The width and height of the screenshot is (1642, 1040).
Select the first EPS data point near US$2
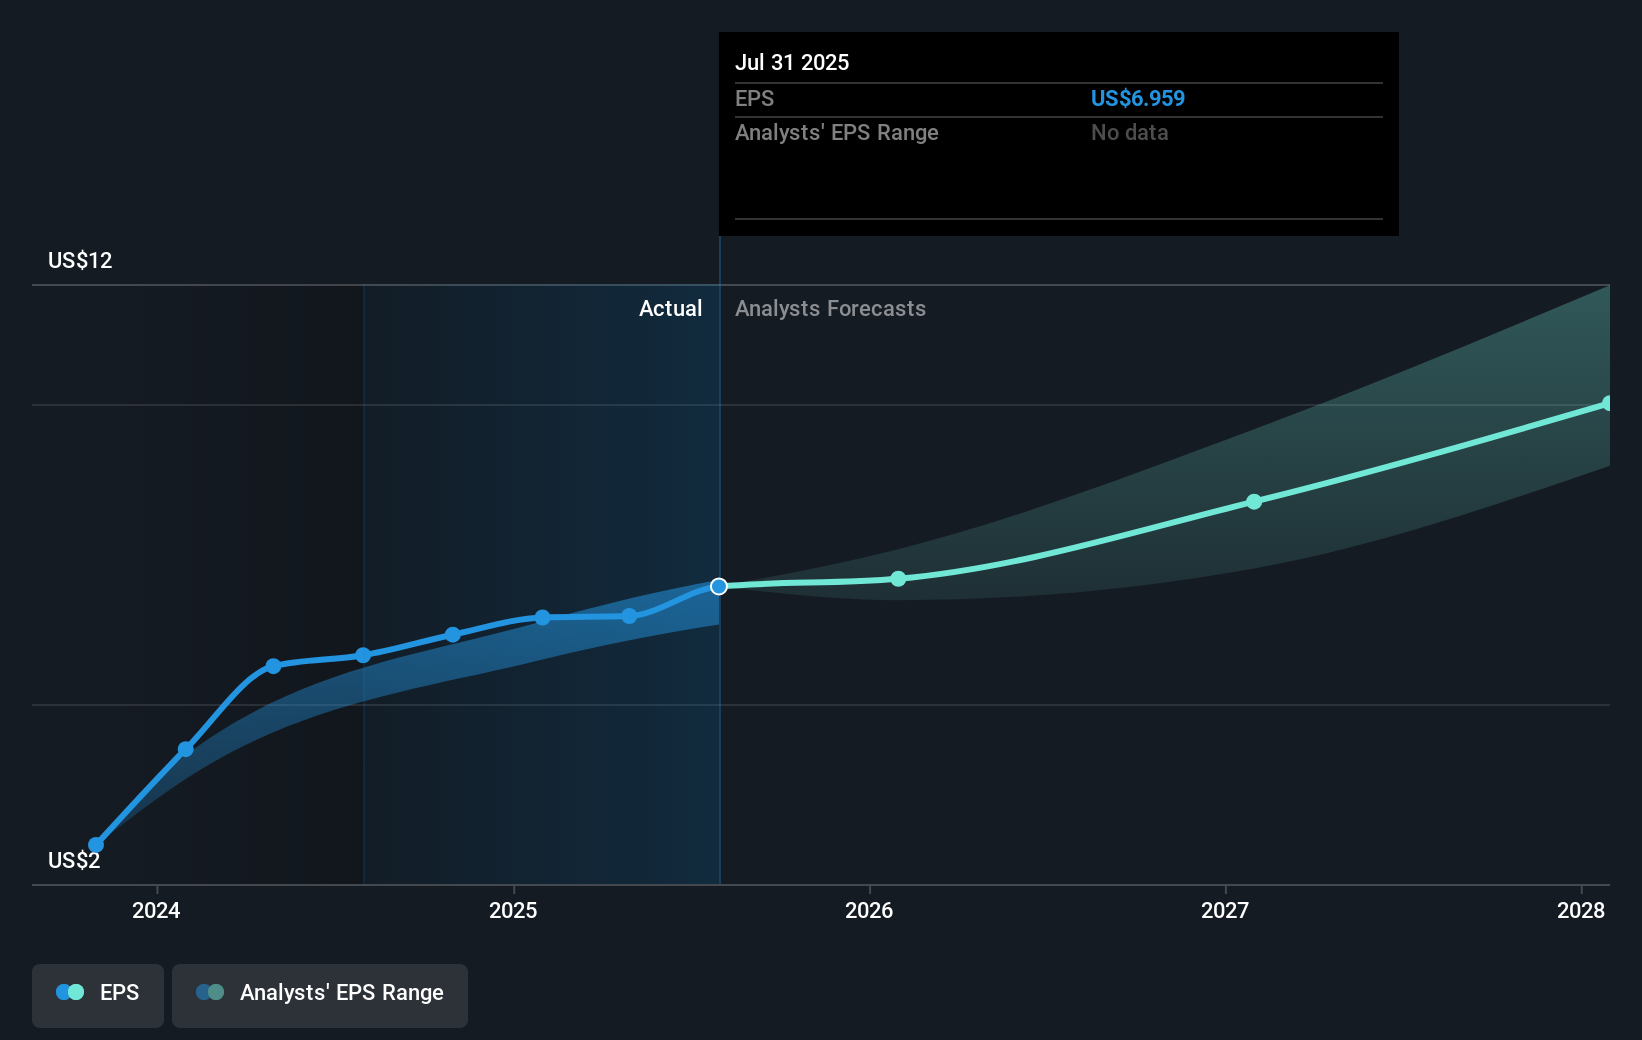96,845
